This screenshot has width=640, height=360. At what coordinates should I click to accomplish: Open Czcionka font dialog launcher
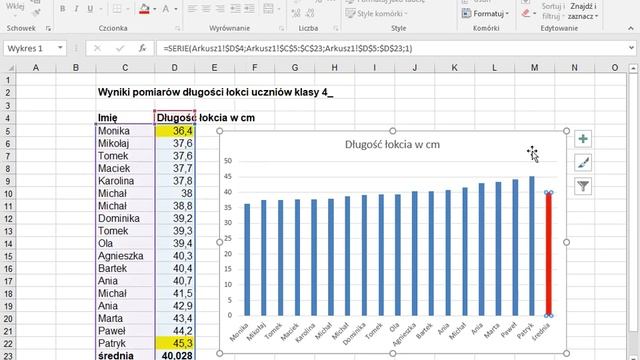click(x=178, y=28)
